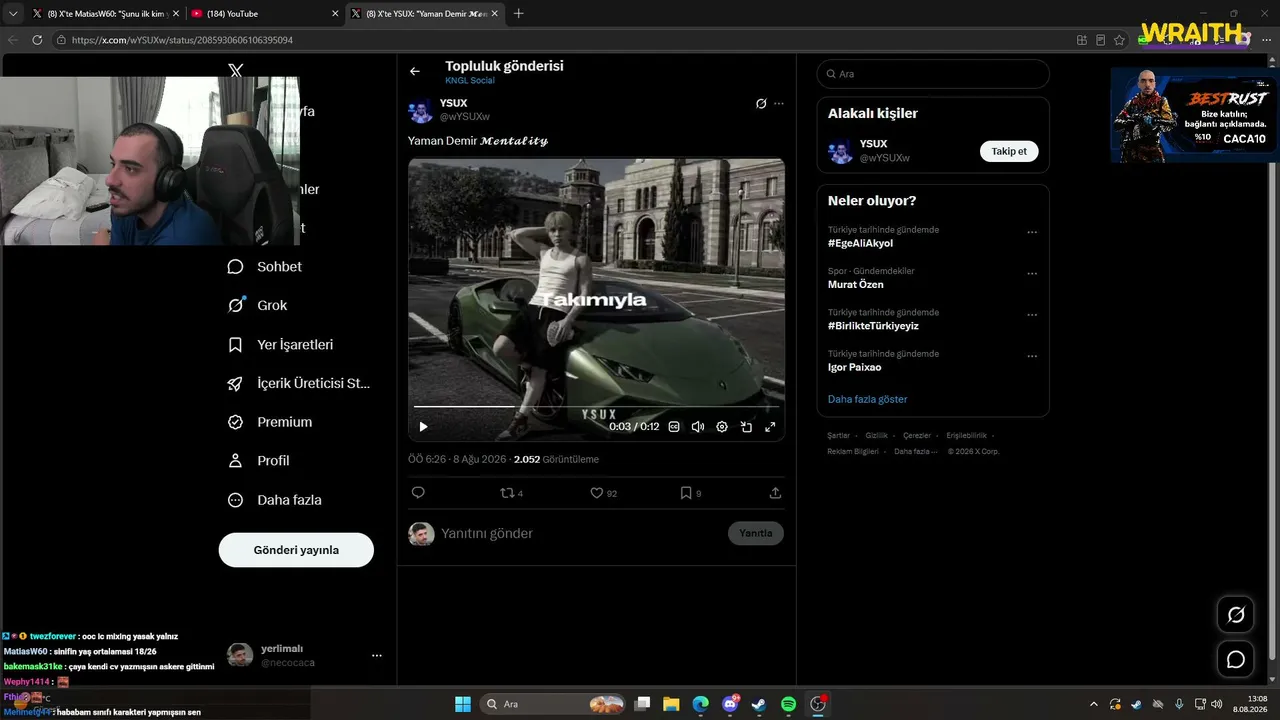Open the Sohbet chat icon in sidebar
This screenshot has height=720, width=1280.
coord(236,267)
